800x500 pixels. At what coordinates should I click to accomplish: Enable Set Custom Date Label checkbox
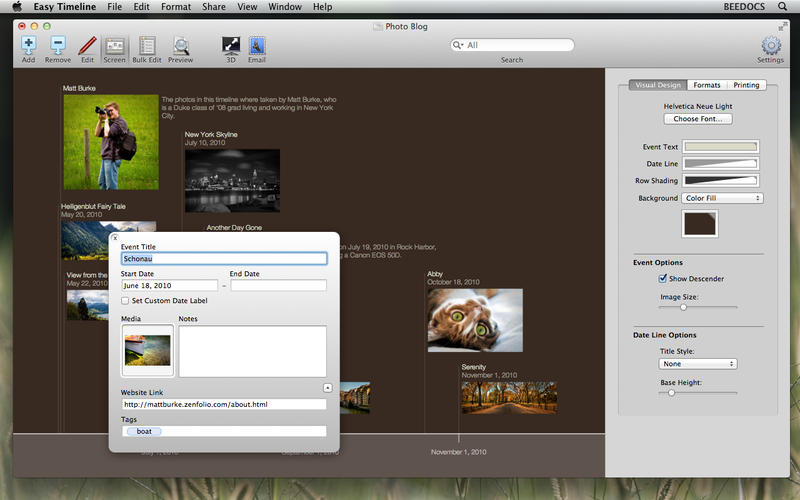coord(125,300)
